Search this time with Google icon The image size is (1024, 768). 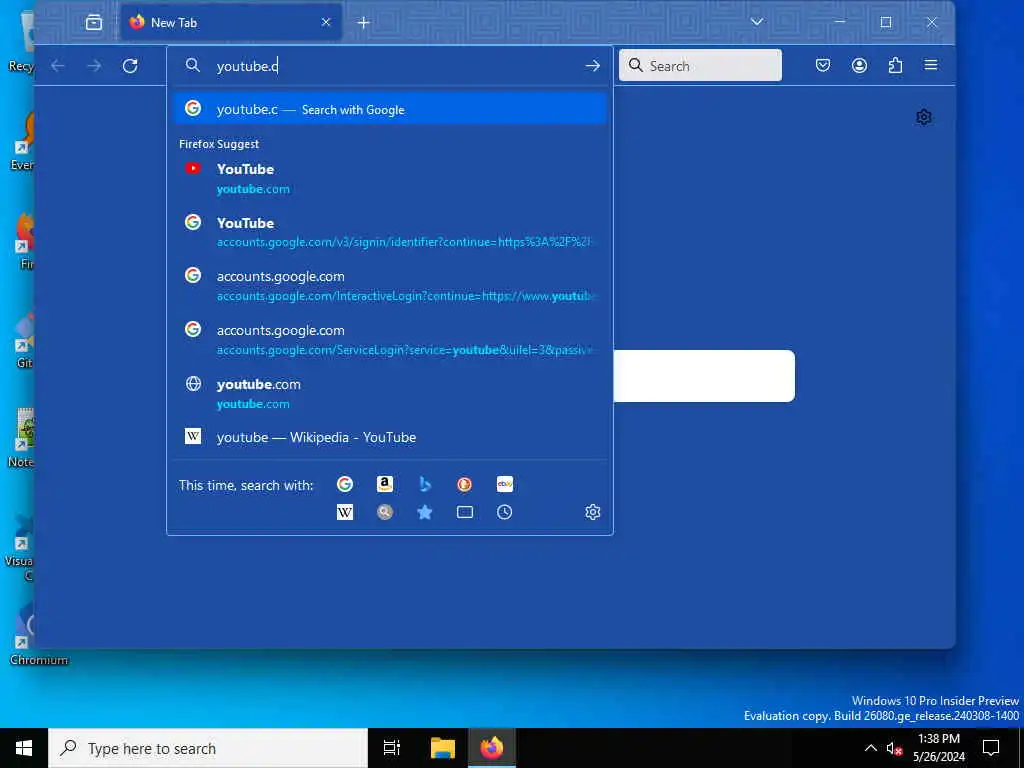point(345,484)
